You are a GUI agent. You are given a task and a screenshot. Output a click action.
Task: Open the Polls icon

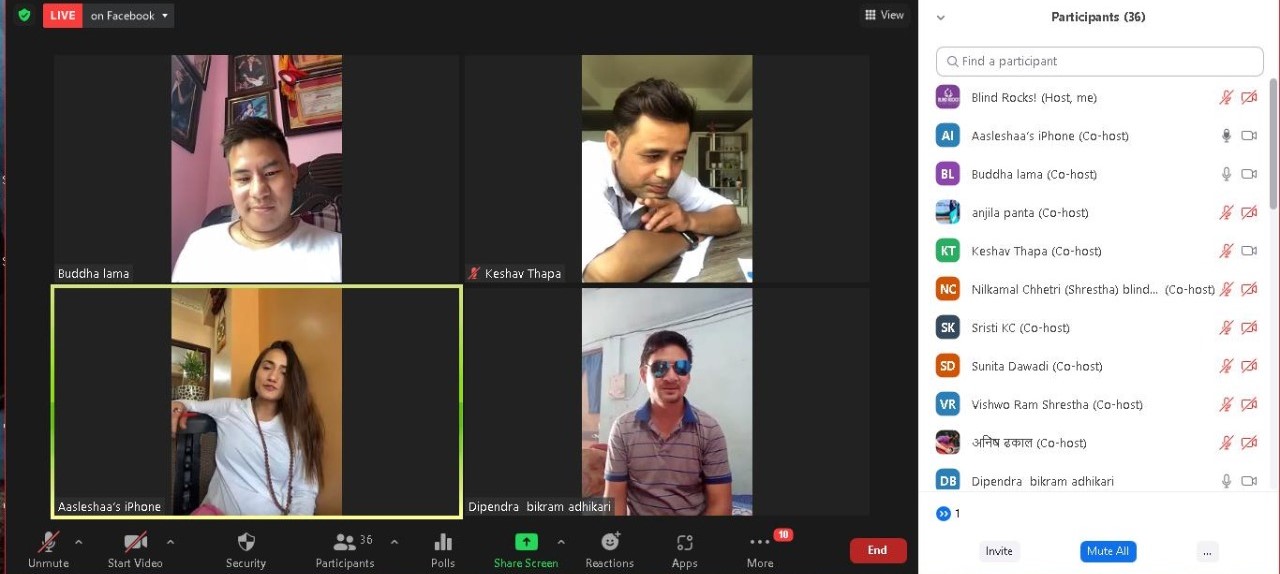tap(443, 542)
